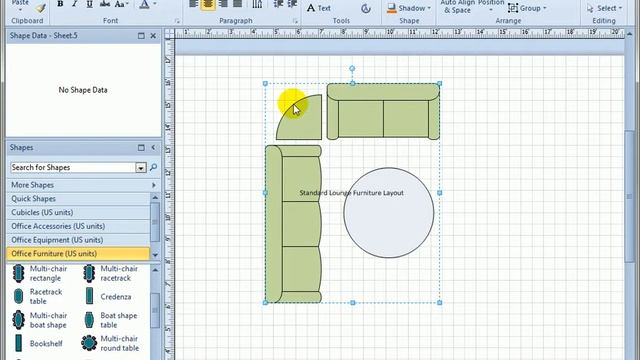The width and height of the screenshot is (640, 360).
Task: Click the 'Standard Lounge Furniture Layout' text
Action: tap(351, 193)
